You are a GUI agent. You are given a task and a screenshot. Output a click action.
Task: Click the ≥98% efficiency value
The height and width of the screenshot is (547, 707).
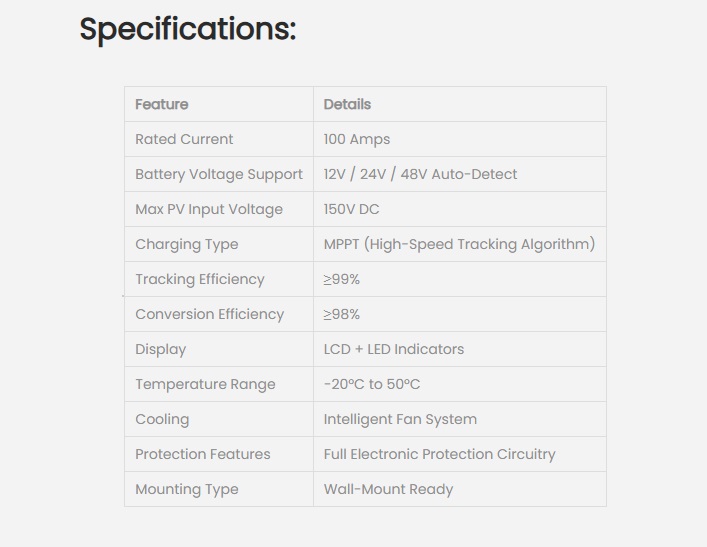(x=342, y=314)
